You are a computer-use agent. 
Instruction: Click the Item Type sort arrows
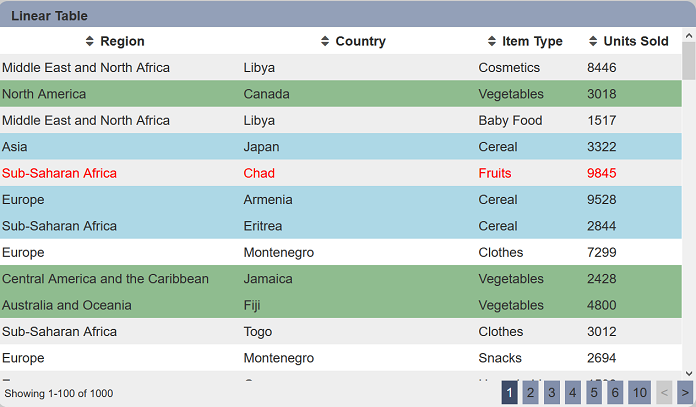492,41
